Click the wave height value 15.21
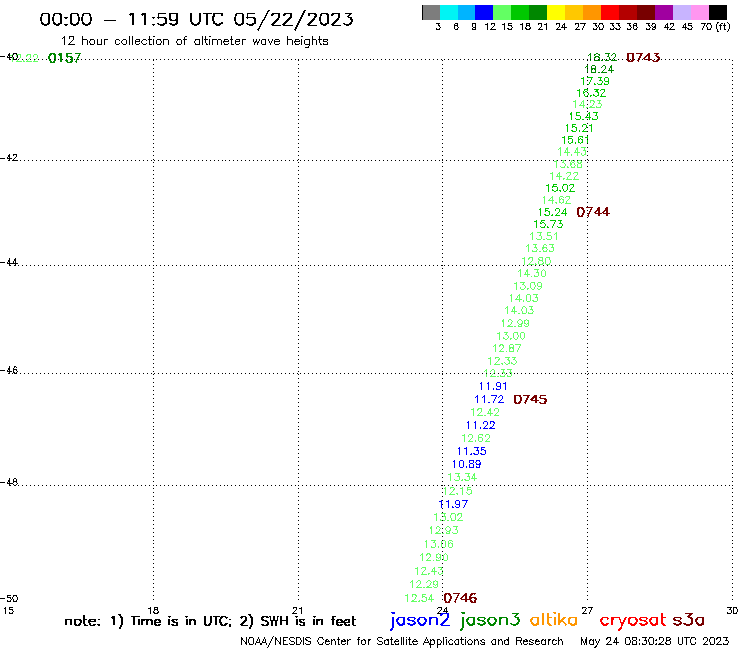The image size is (740, 650). pos(579,128)
